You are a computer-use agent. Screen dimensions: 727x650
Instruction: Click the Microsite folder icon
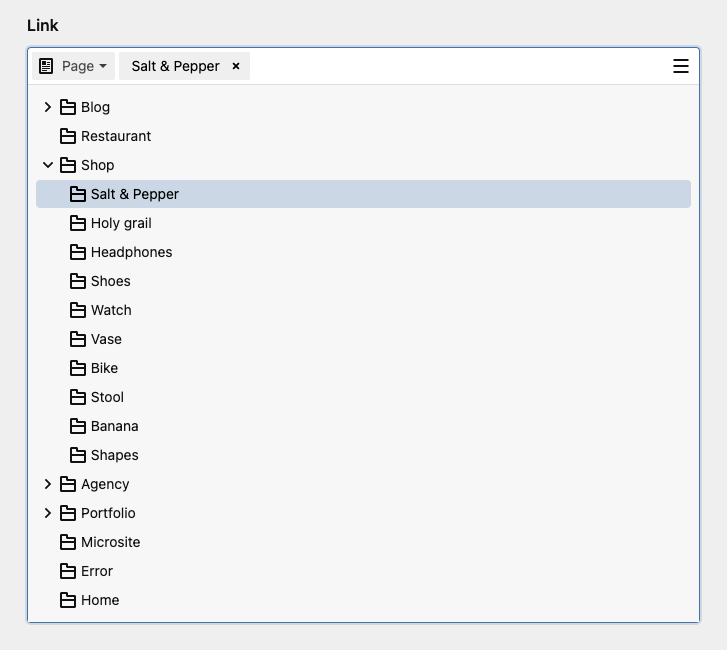click(68, 542)
